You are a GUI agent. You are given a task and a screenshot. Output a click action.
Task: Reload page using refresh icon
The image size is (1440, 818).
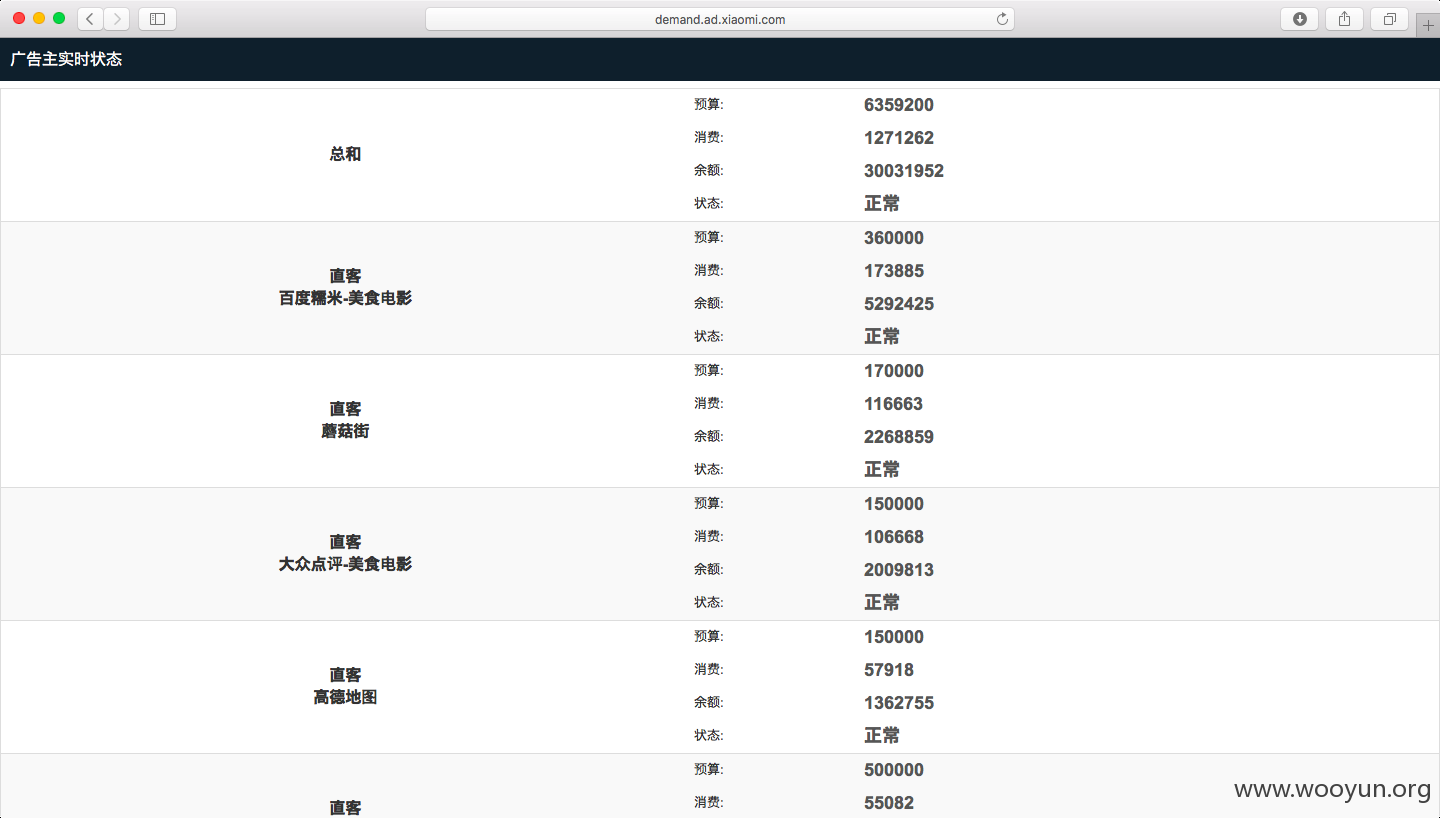point(1002,19)
